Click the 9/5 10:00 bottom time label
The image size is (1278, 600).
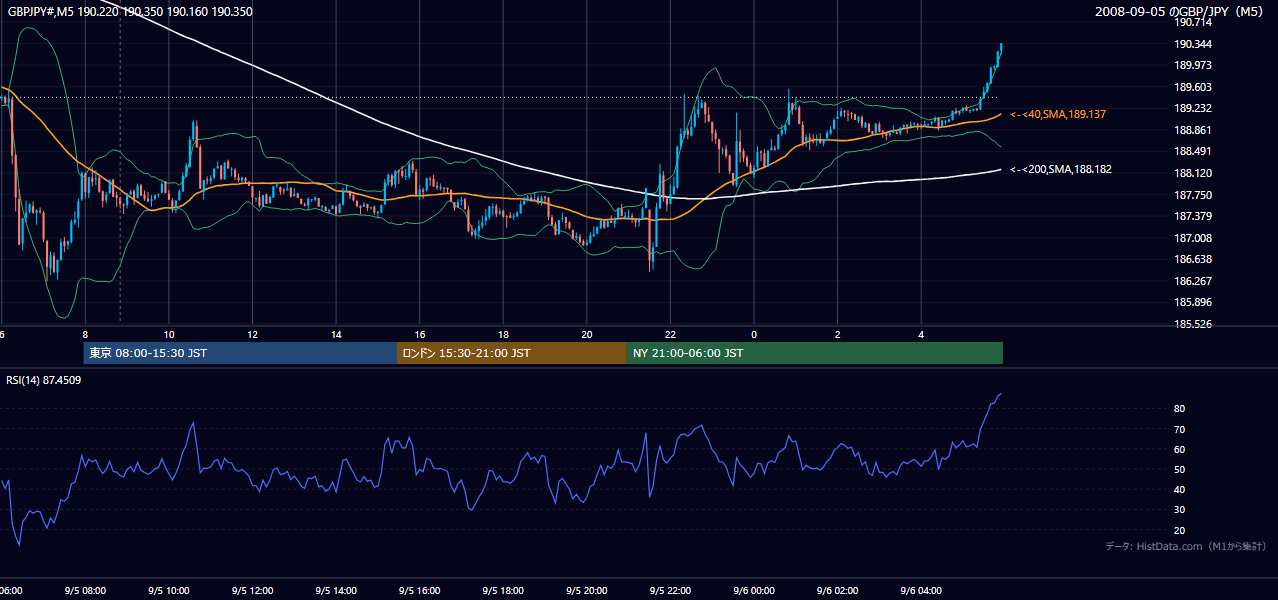click(169, 591)
